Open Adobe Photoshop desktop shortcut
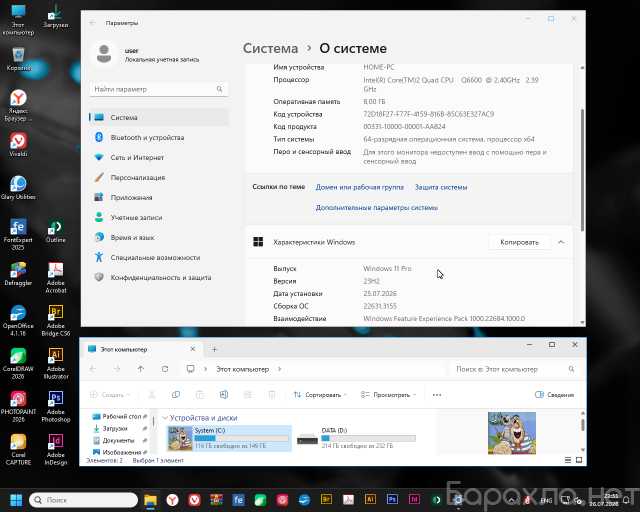Screen dimensions: 640x512 pos(56,406)
